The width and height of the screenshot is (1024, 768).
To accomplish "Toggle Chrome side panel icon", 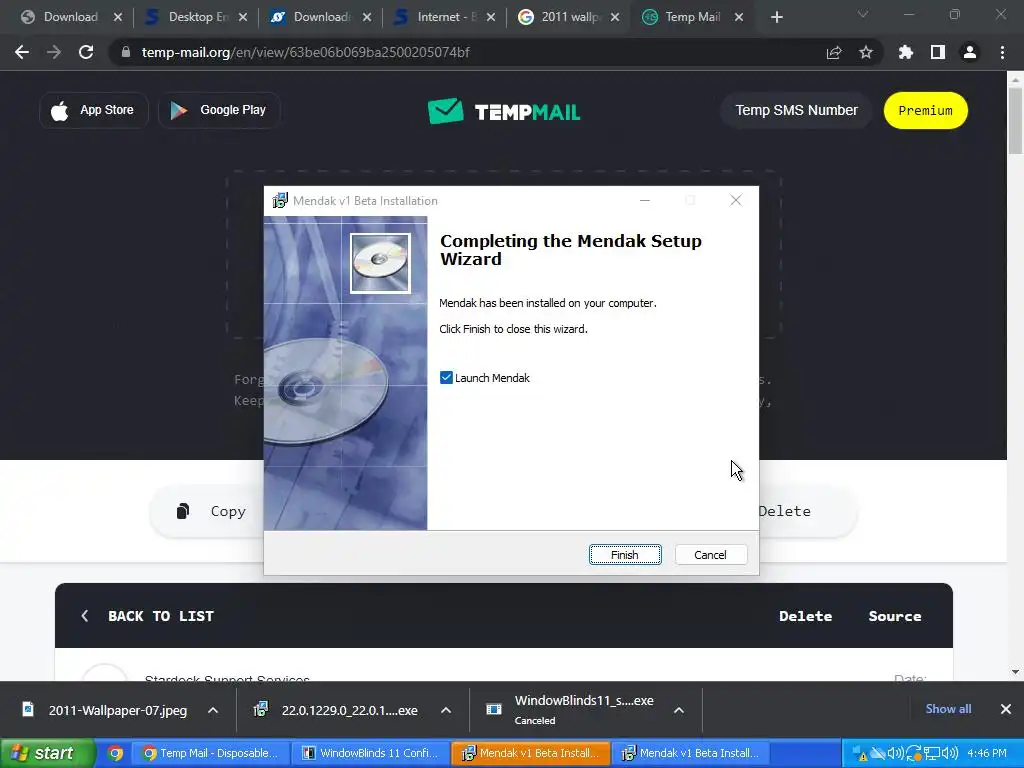I will [x=938, y=52].
